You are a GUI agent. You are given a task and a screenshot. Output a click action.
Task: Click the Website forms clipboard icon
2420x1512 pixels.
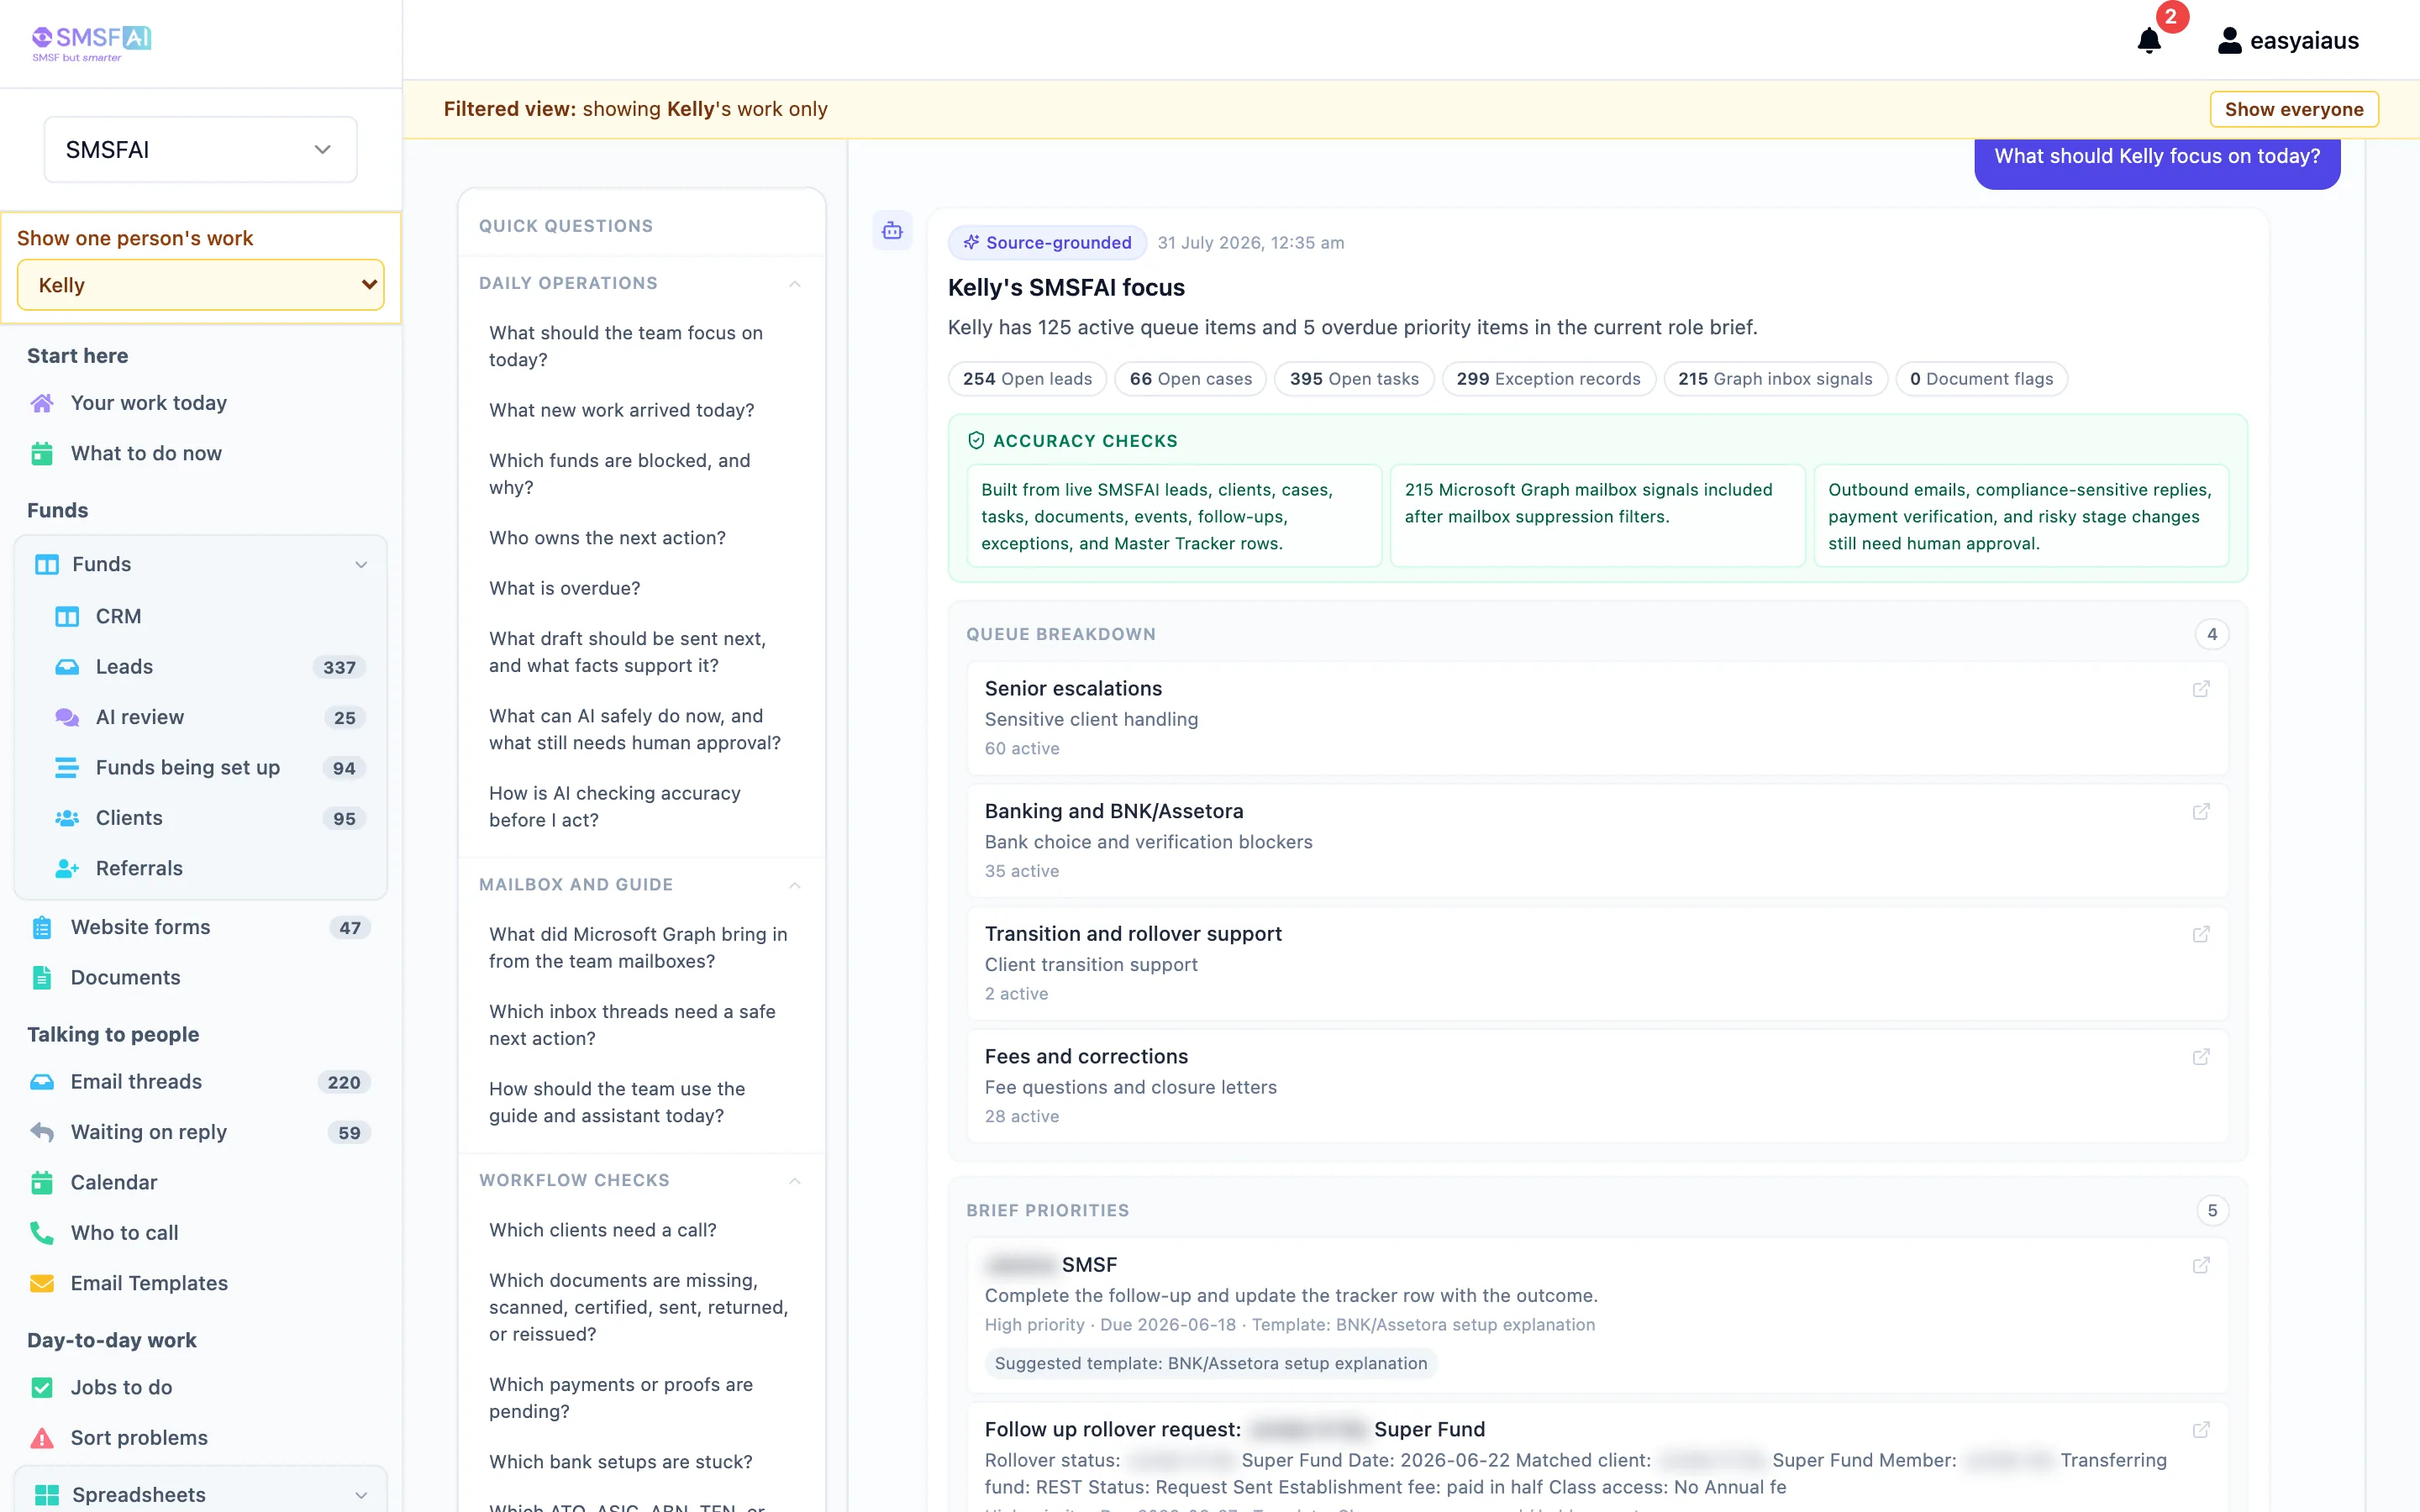pyautogui.click(x=42, y=927)
